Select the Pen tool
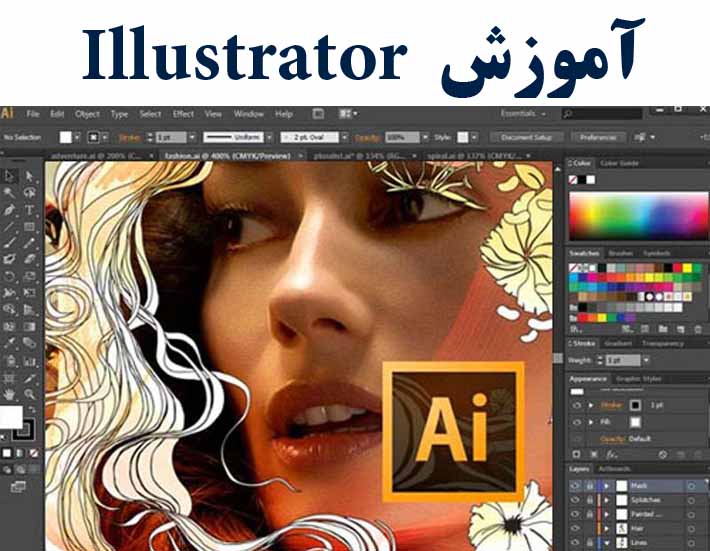The height and width of the screenshot is (551, 710). [10, 210]
